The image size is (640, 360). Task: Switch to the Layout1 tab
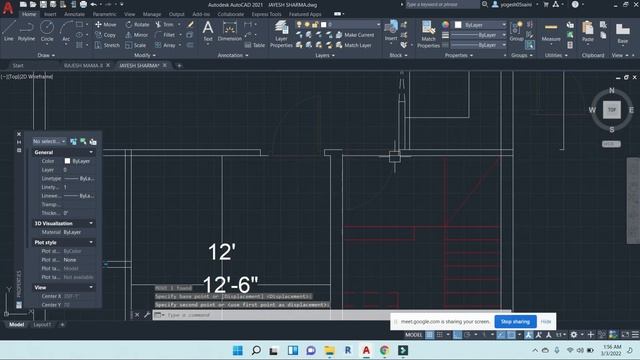click(42, 324)
